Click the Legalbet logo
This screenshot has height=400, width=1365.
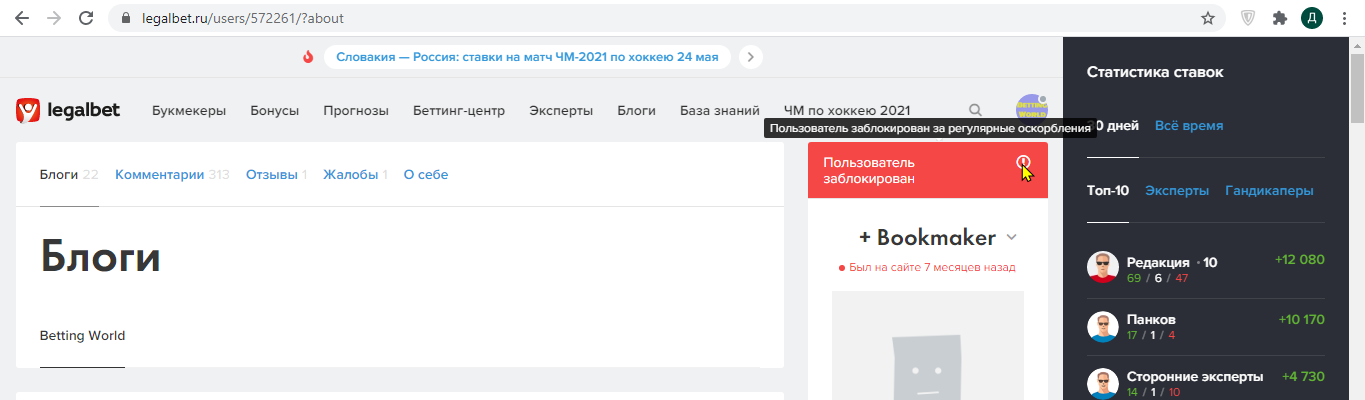click(x=68, y=110)
